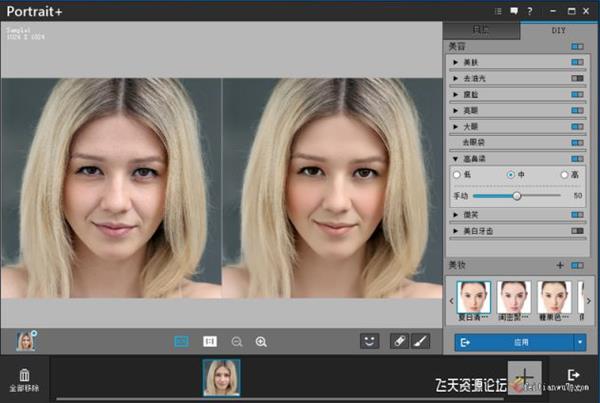Select the 中 radio option

(510, 175)
